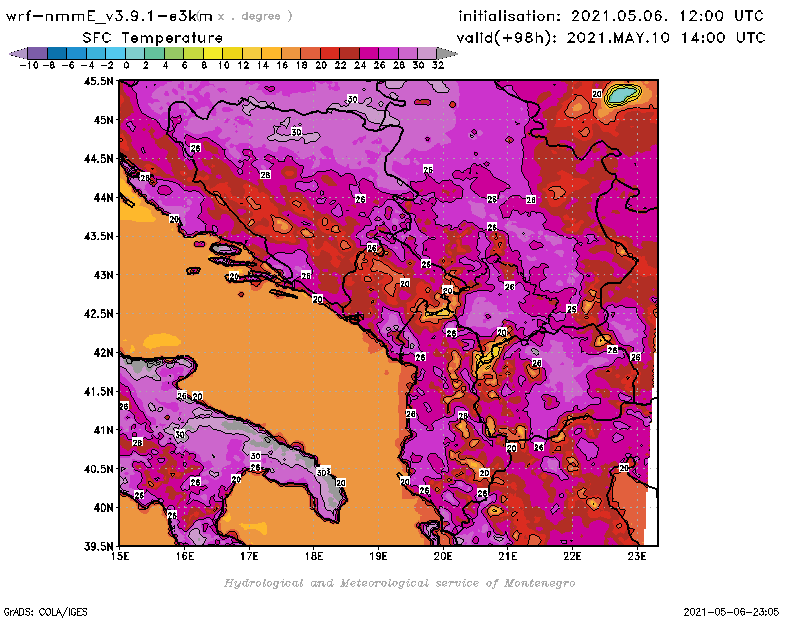
Task: Click the '23E' longitude label
Action: point(637,556)
